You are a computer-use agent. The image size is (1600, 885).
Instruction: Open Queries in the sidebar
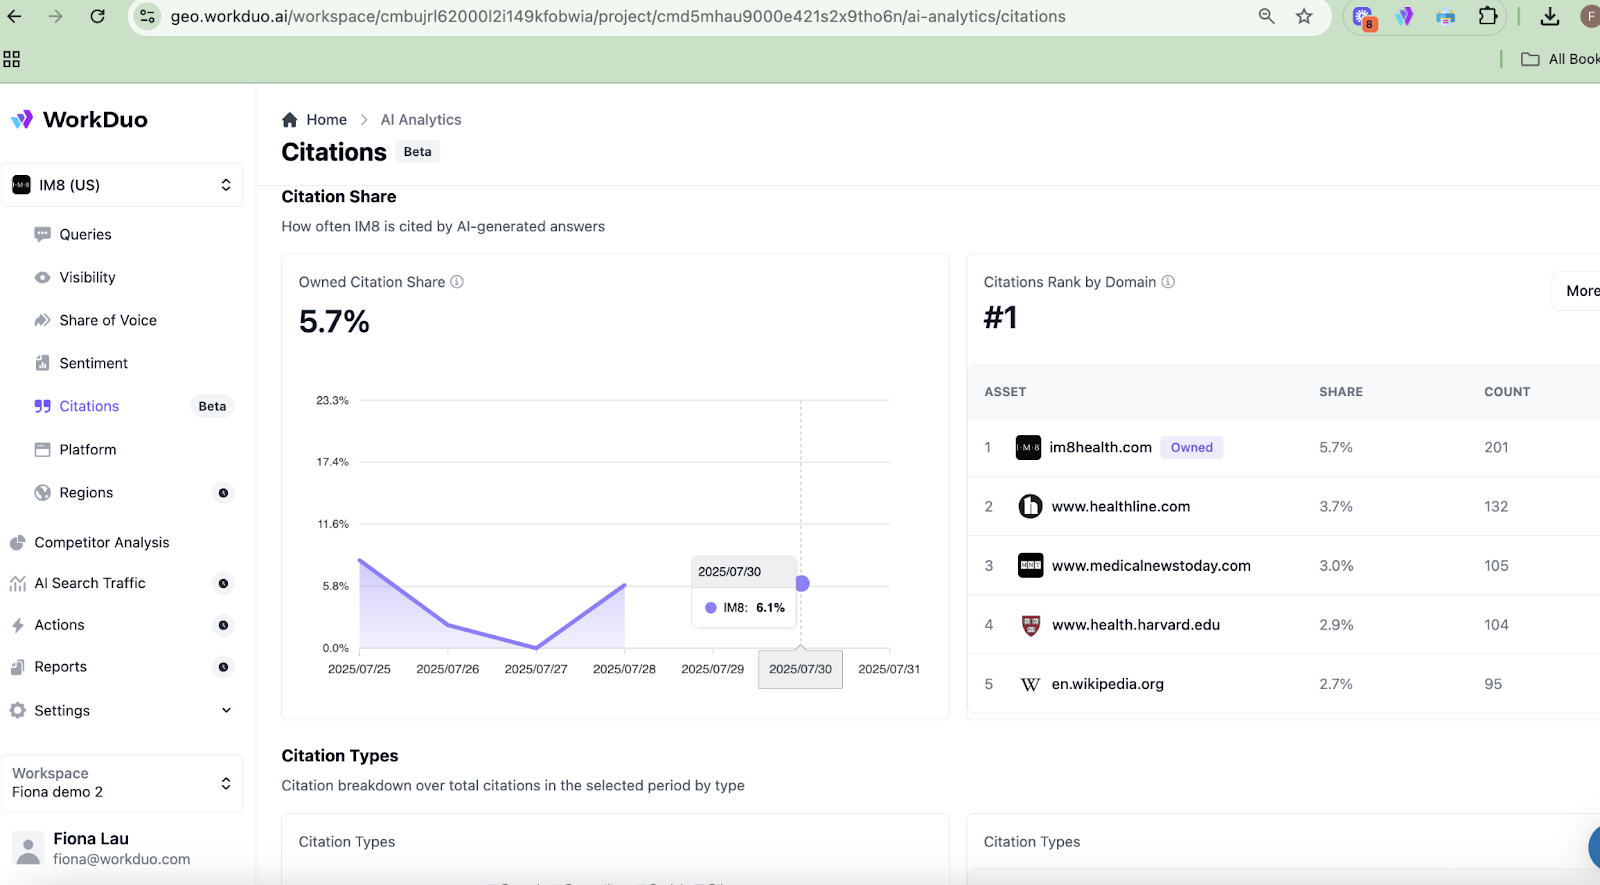[x=85, y=234]
